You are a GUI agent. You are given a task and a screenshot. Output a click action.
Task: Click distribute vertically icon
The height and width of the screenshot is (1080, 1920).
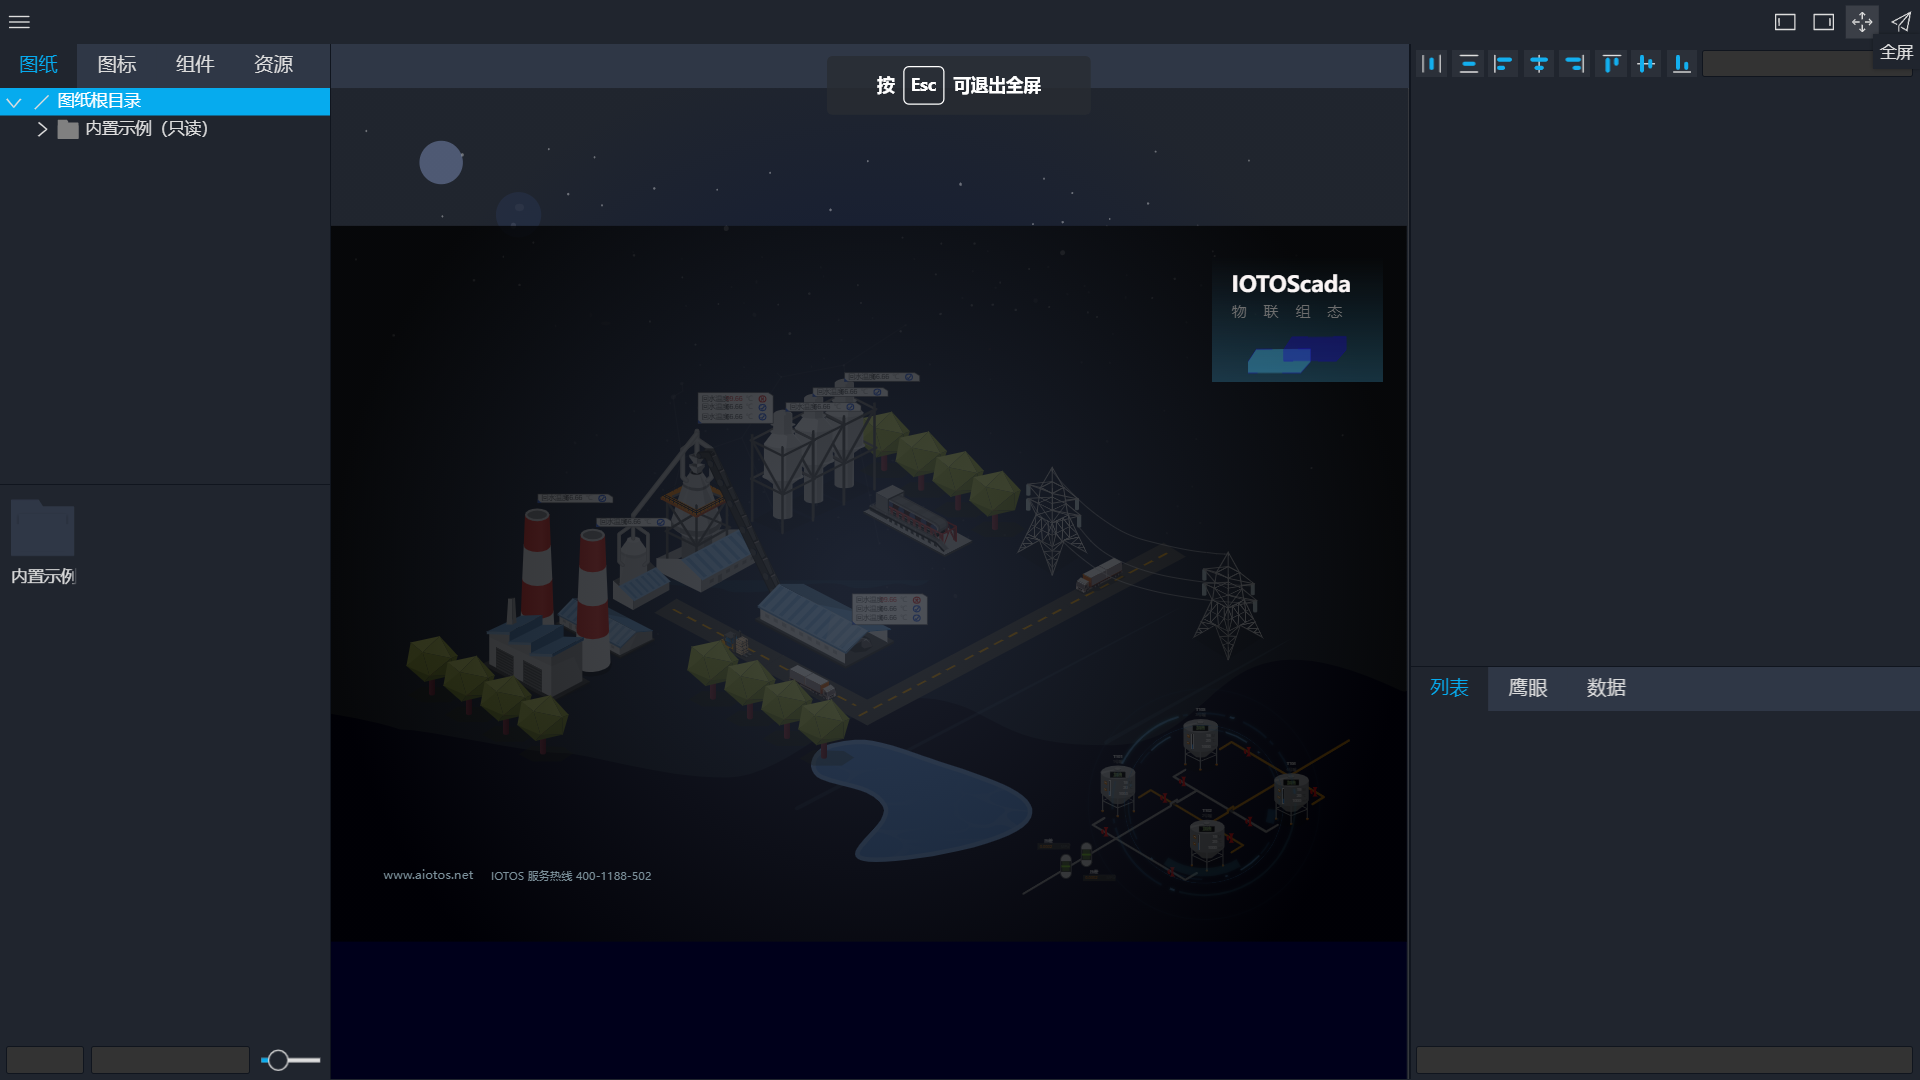(1468, 64)
